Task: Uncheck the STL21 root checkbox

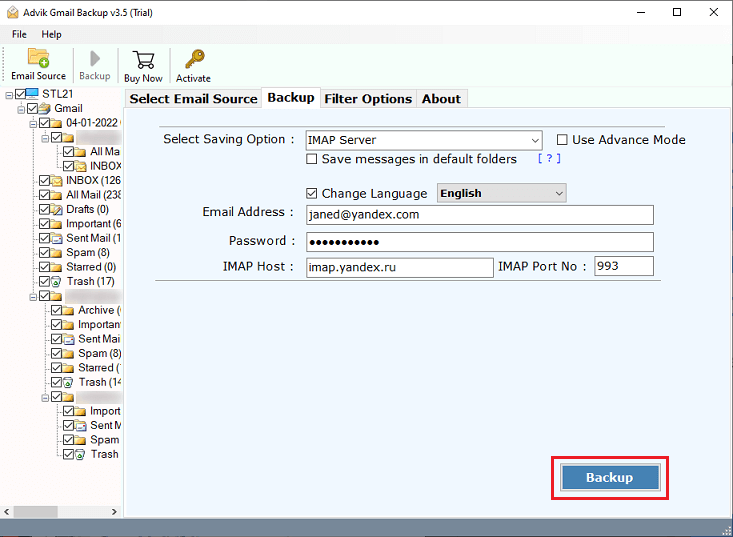Action: tap(21, 94)
